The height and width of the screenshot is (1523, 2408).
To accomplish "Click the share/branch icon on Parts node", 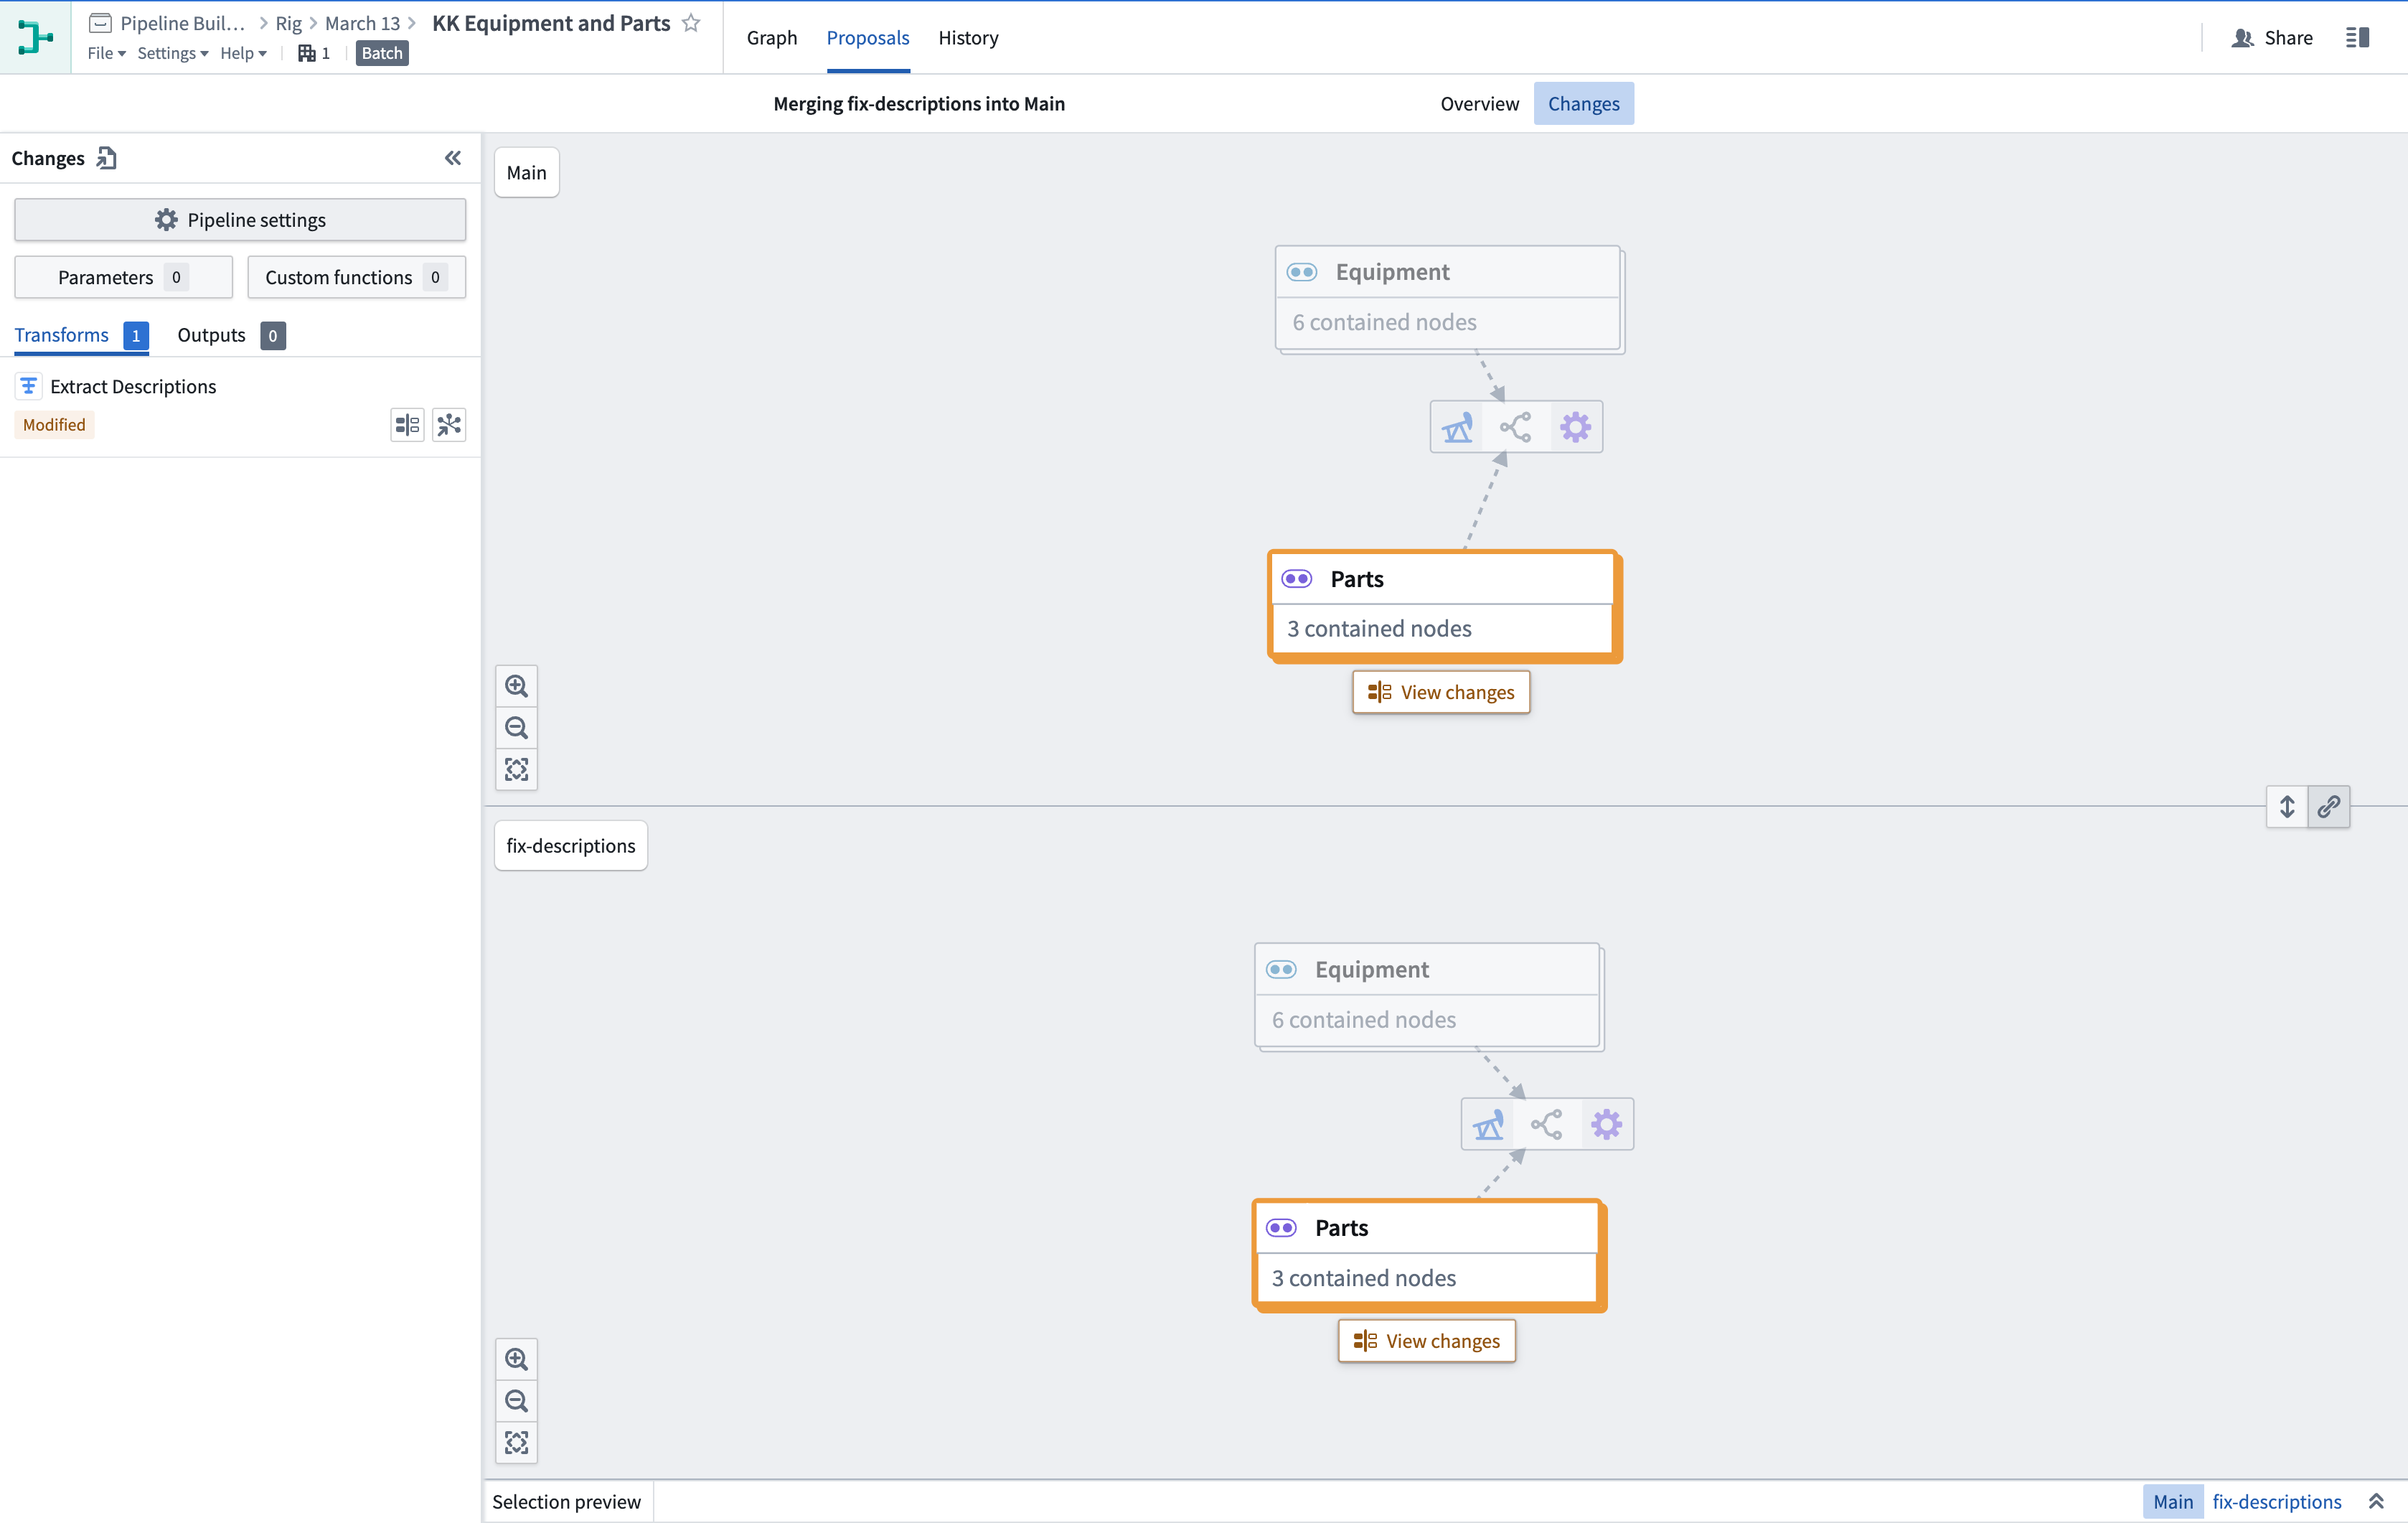I will (x=1513, y=425).
